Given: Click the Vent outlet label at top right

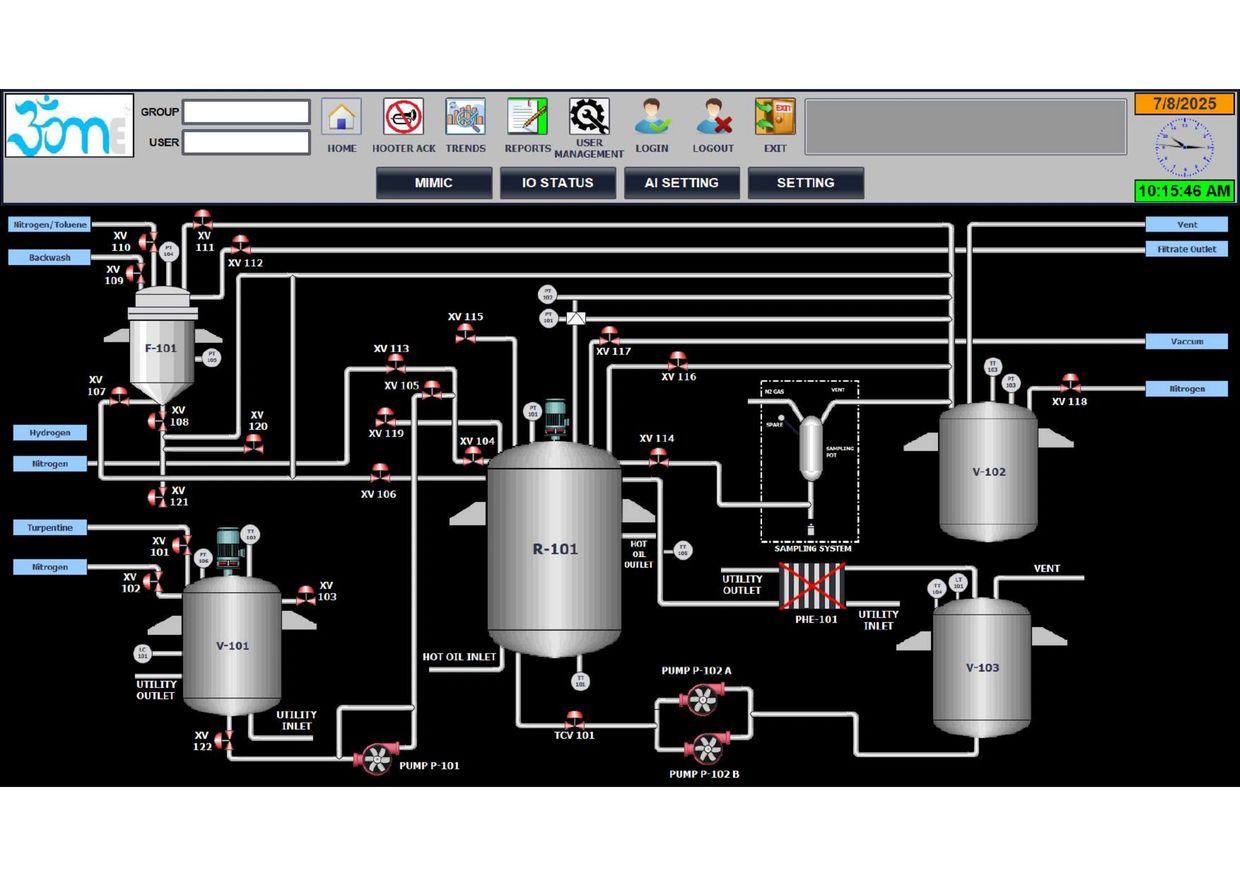Looking at the screenshot, I should pyautogui.click(x=1186, y=225).
